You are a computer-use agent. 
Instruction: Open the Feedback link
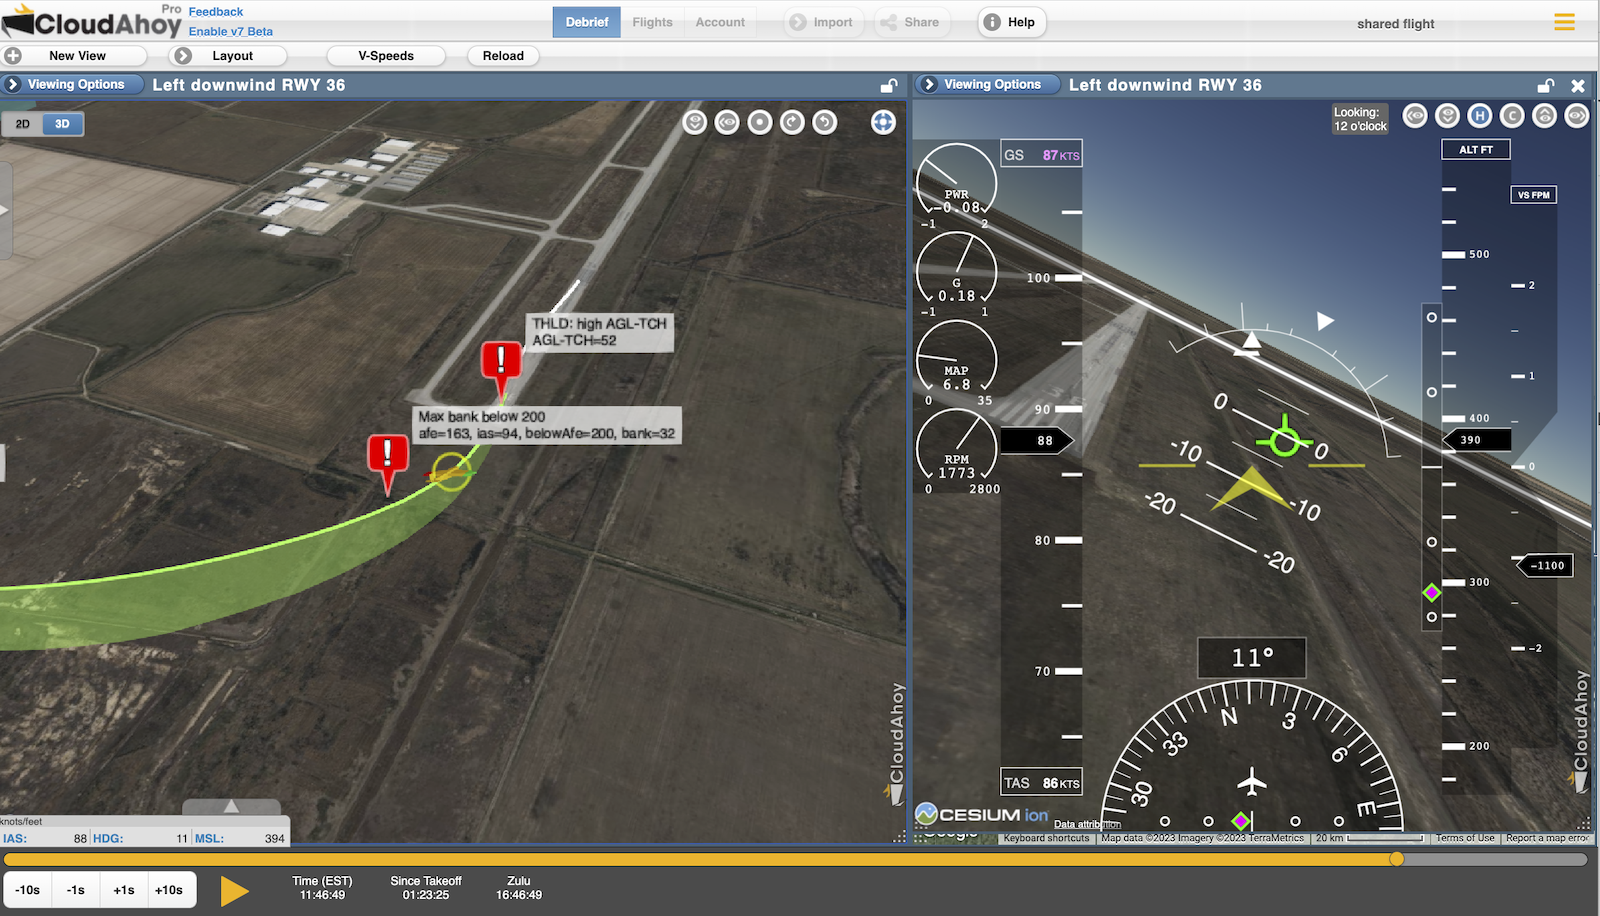pos(216,12)
